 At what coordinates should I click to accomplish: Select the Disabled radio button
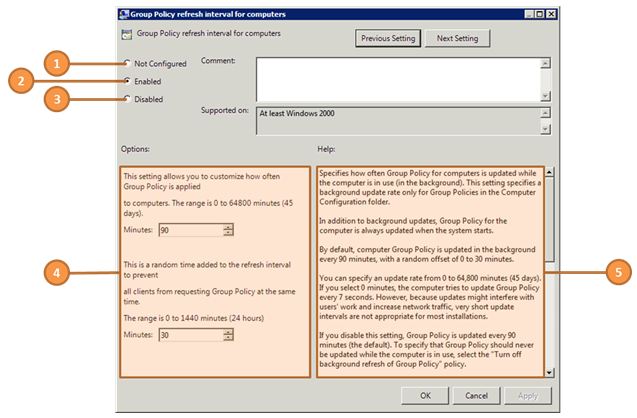point(127,99)
